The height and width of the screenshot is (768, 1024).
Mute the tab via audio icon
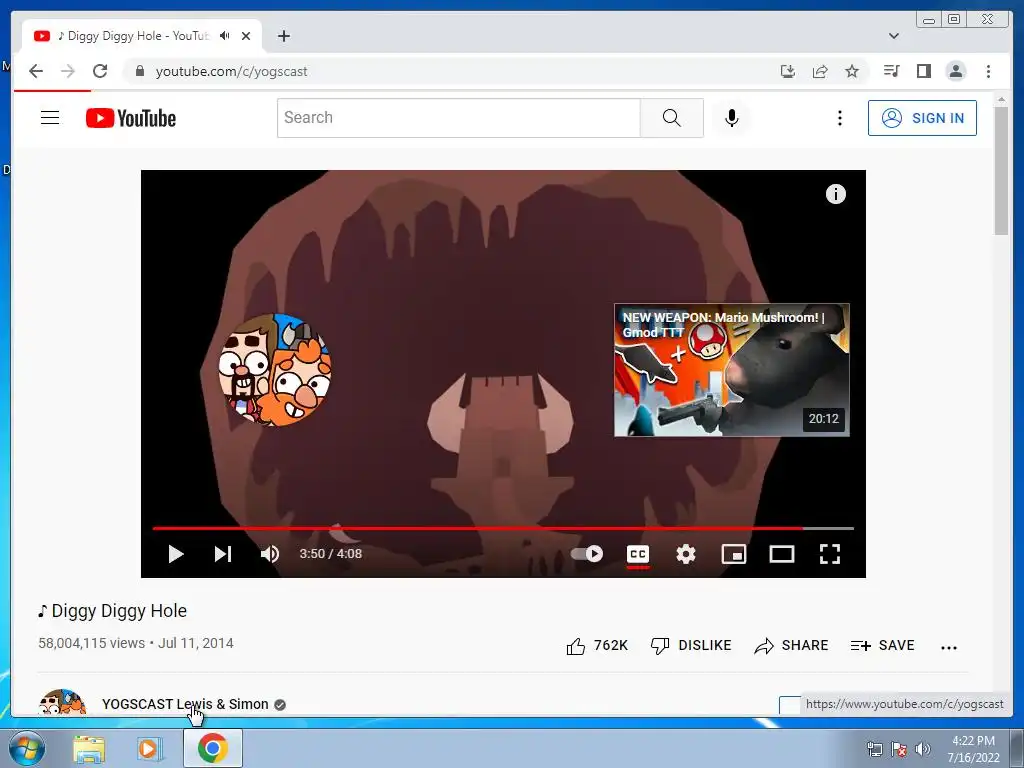pos(225,36)
